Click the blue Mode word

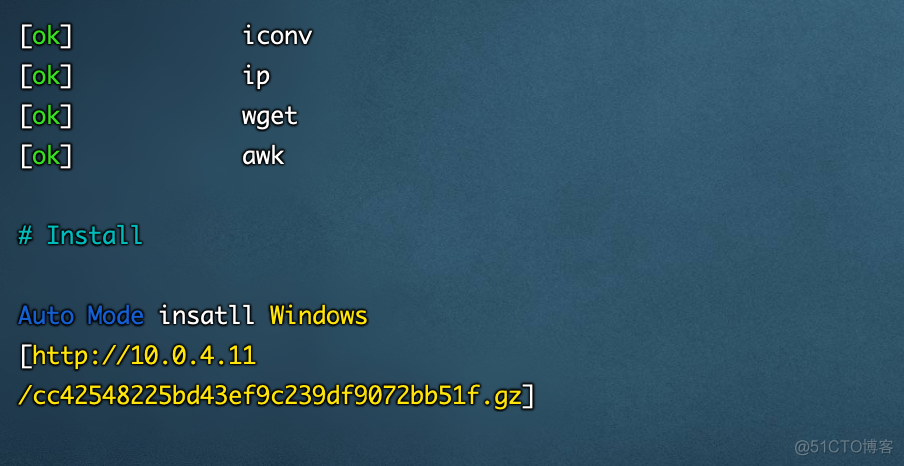[115, 315]
